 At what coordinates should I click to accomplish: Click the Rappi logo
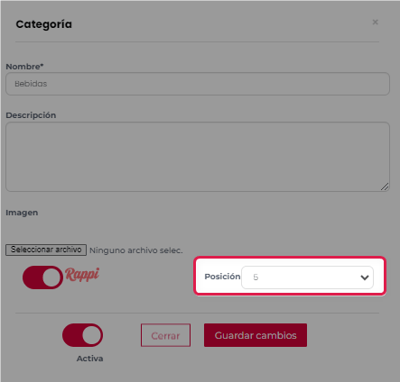point(82,274)
